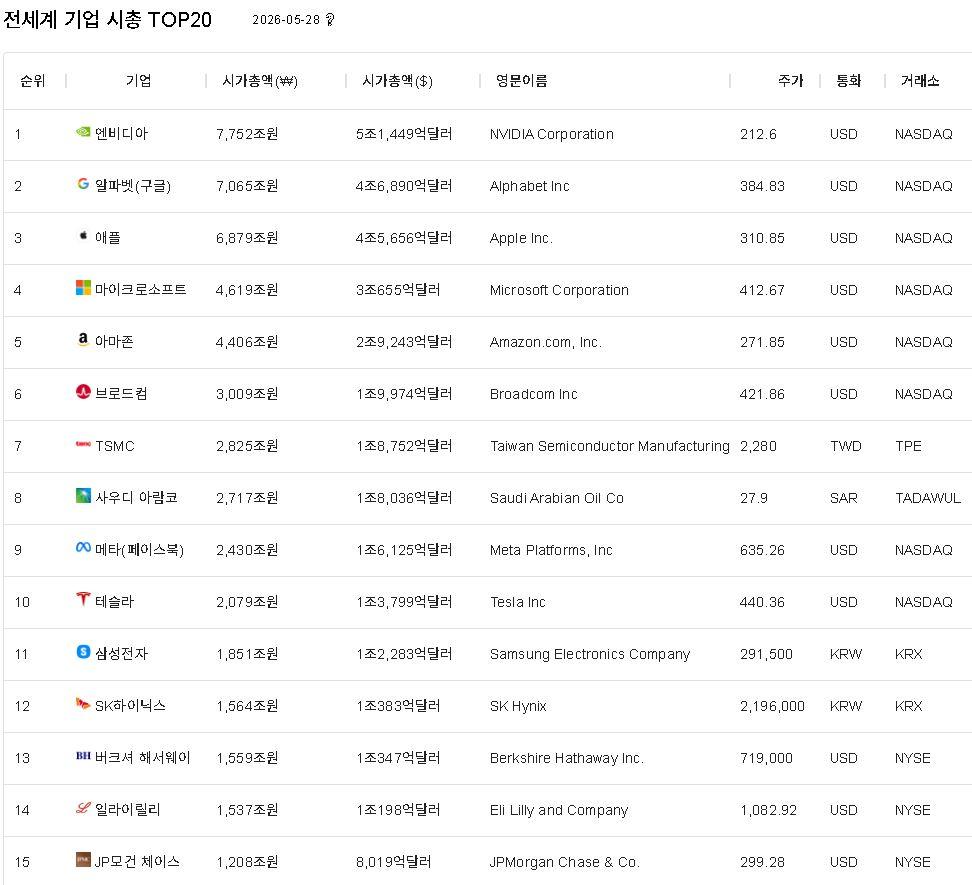Sort by the 주가 column header
Viewport: 972px width, 885px height.
[x=790, y=81]
